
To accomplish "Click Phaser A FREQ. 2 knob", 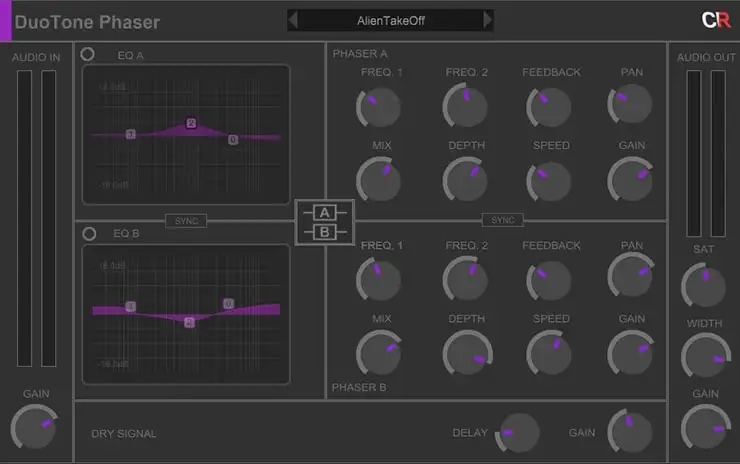I will coord(465,106).
